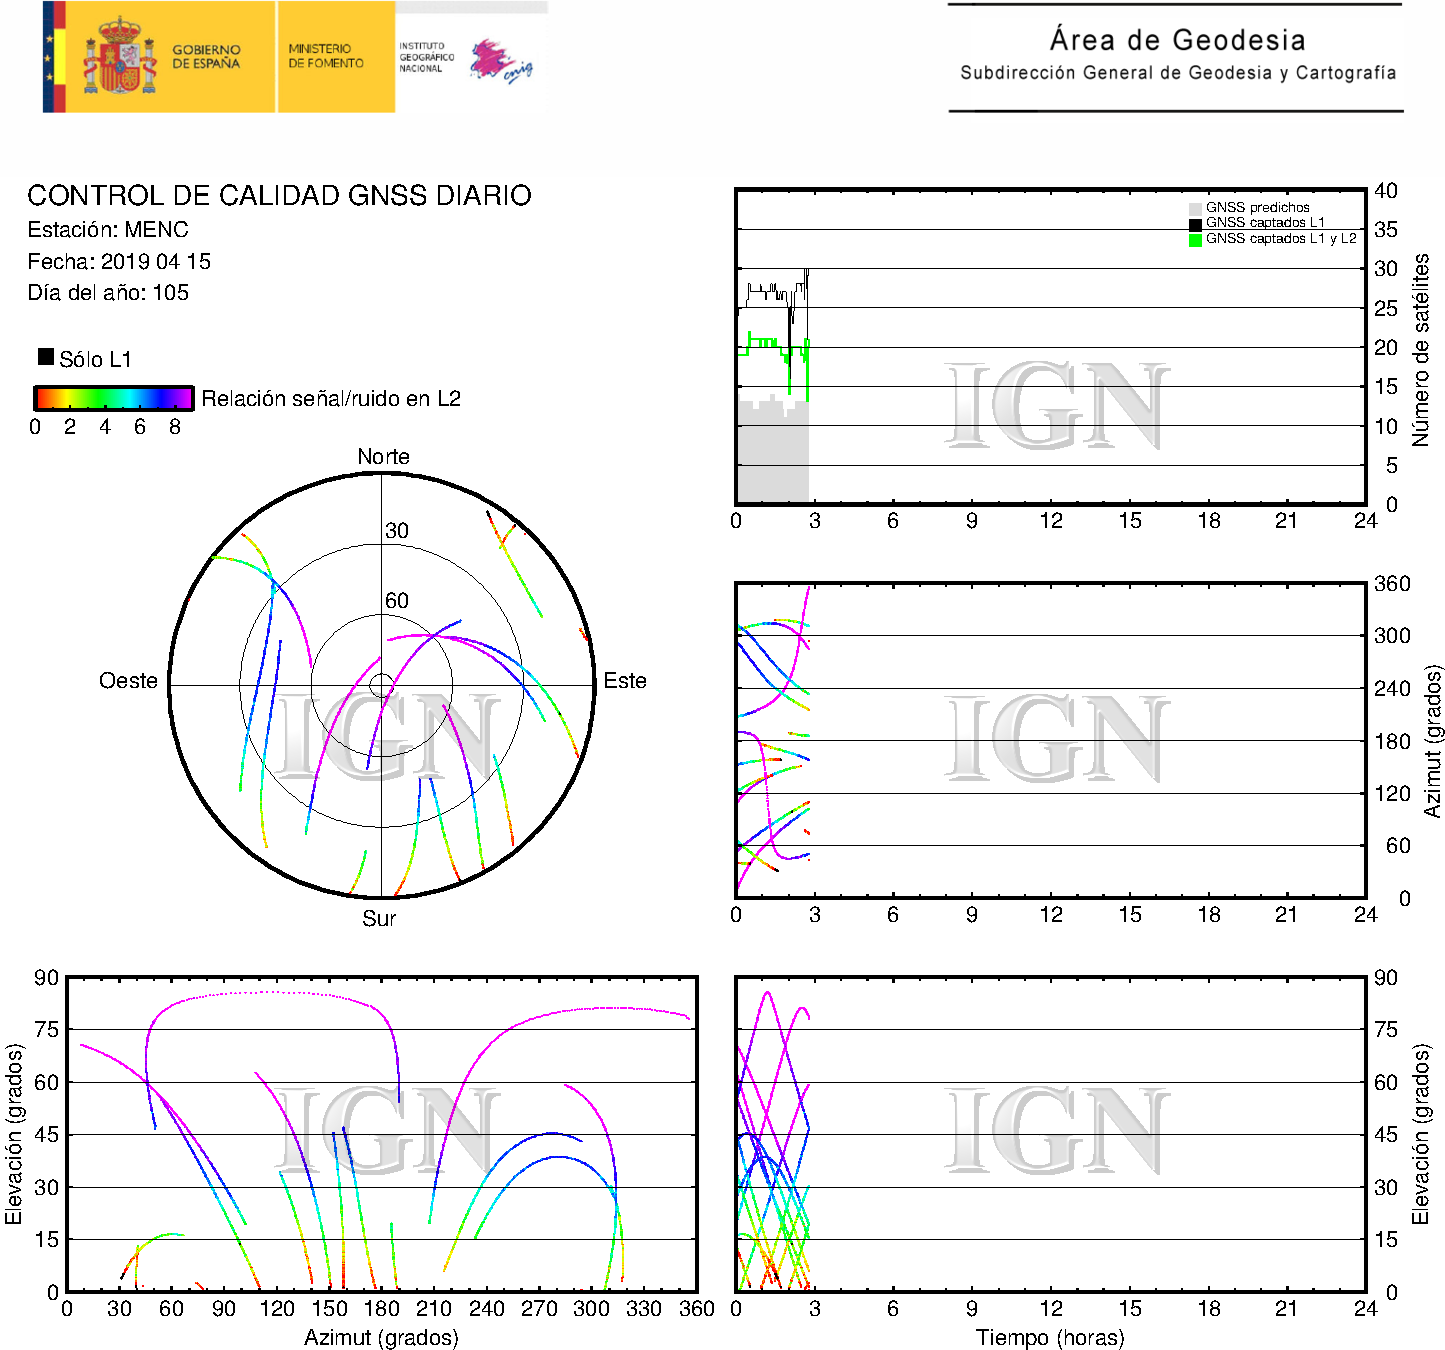Click the Estación: MENC line
Viewport: 1445px width, 1350px height.
108,230
